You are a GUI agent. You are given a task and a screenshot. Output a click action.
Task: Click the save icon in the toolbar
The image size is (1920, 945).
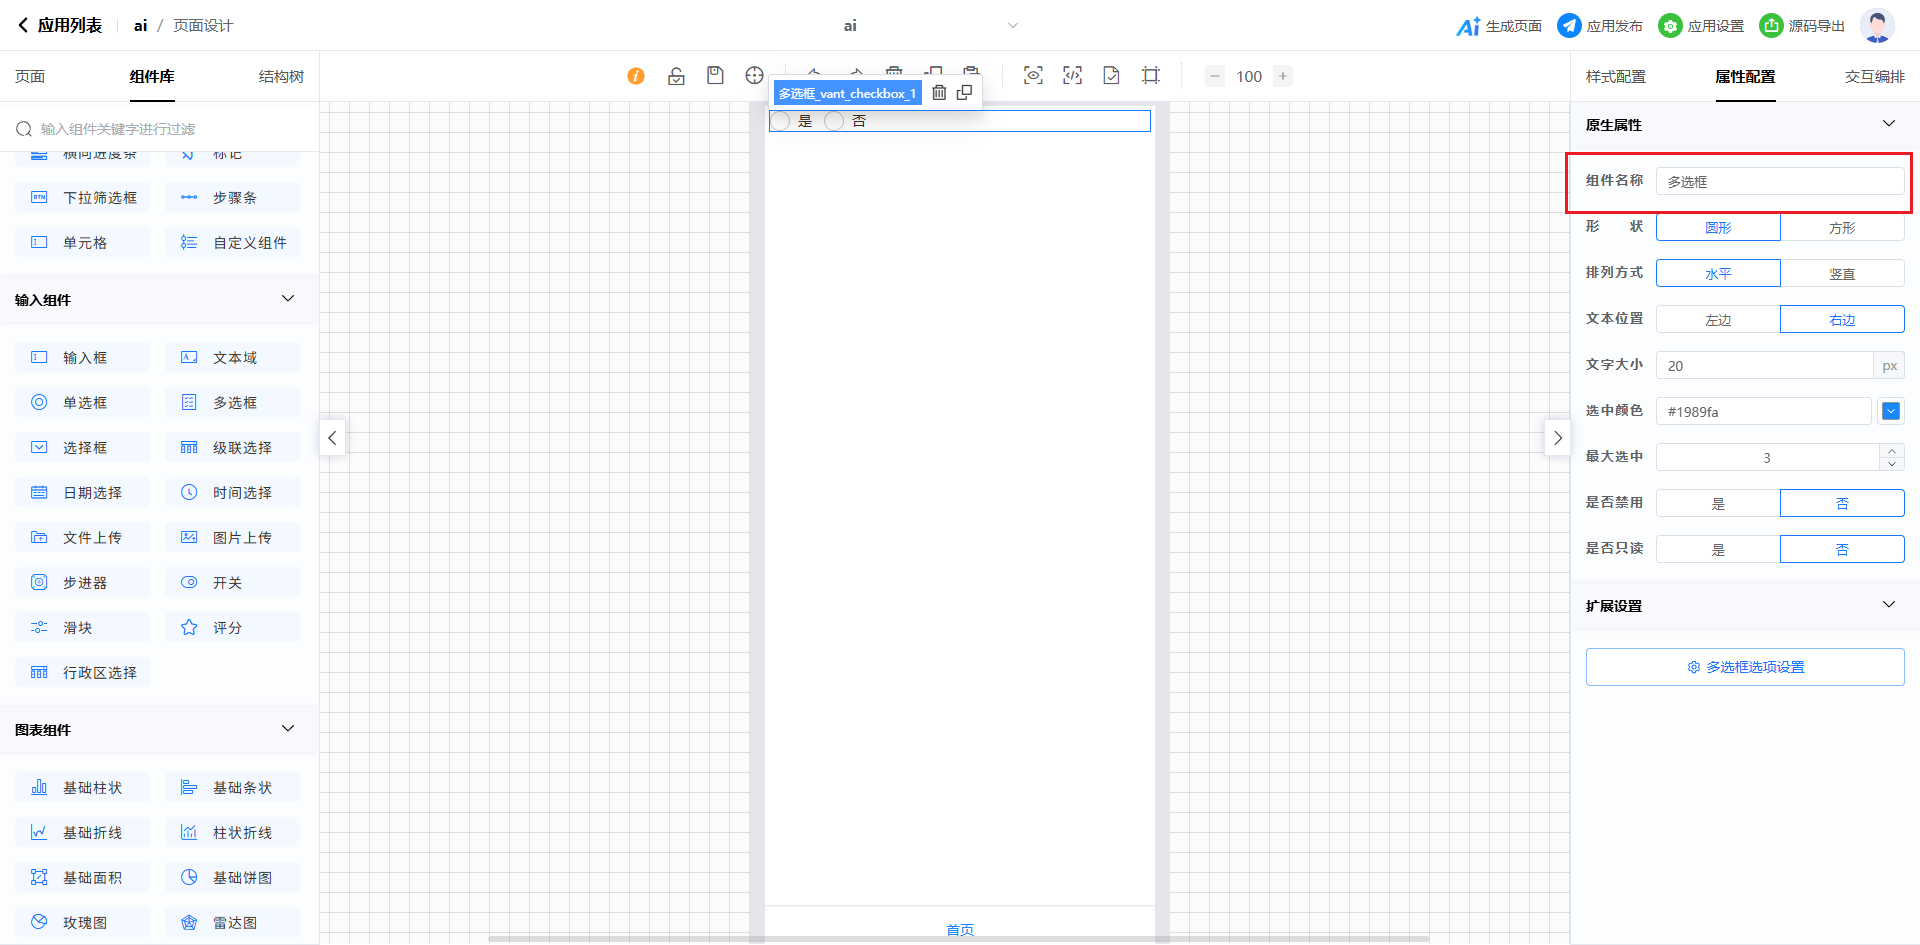coord(715,76)
